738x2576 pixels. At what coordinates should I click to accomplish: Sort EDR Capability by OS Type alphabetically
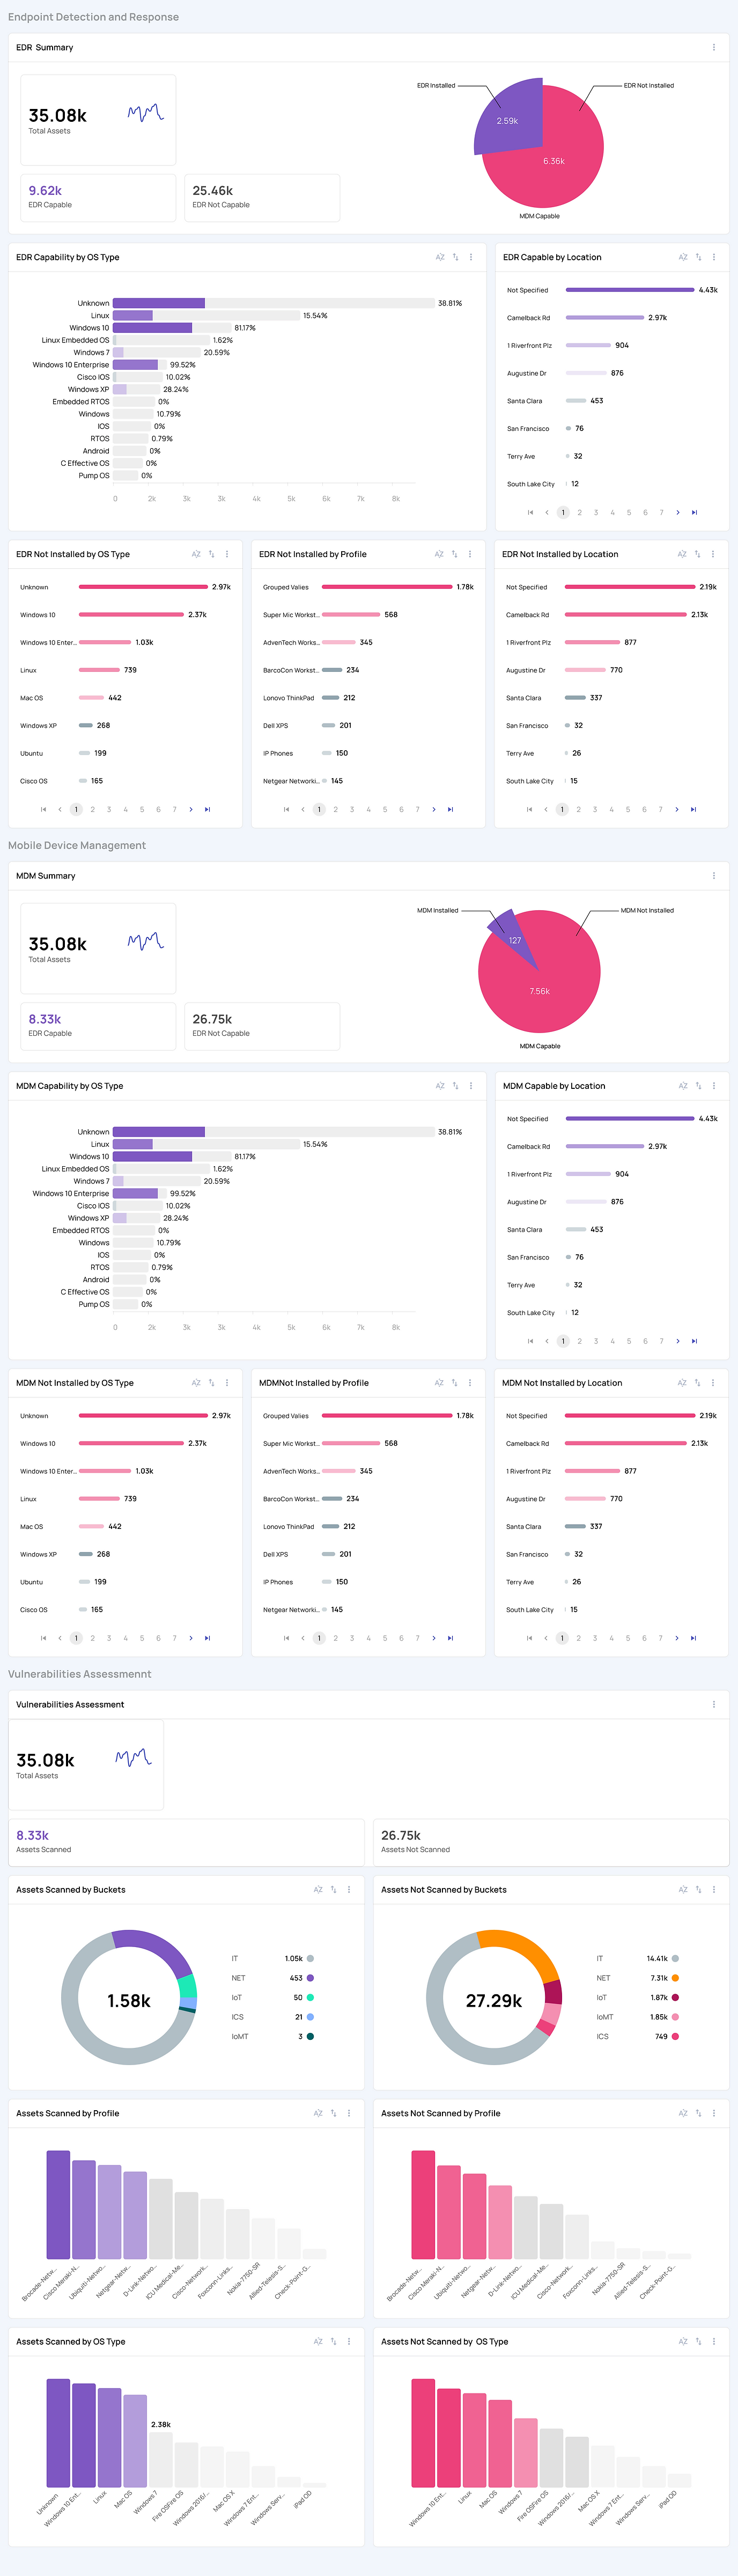pyautogui.click(x=439, y=257)
